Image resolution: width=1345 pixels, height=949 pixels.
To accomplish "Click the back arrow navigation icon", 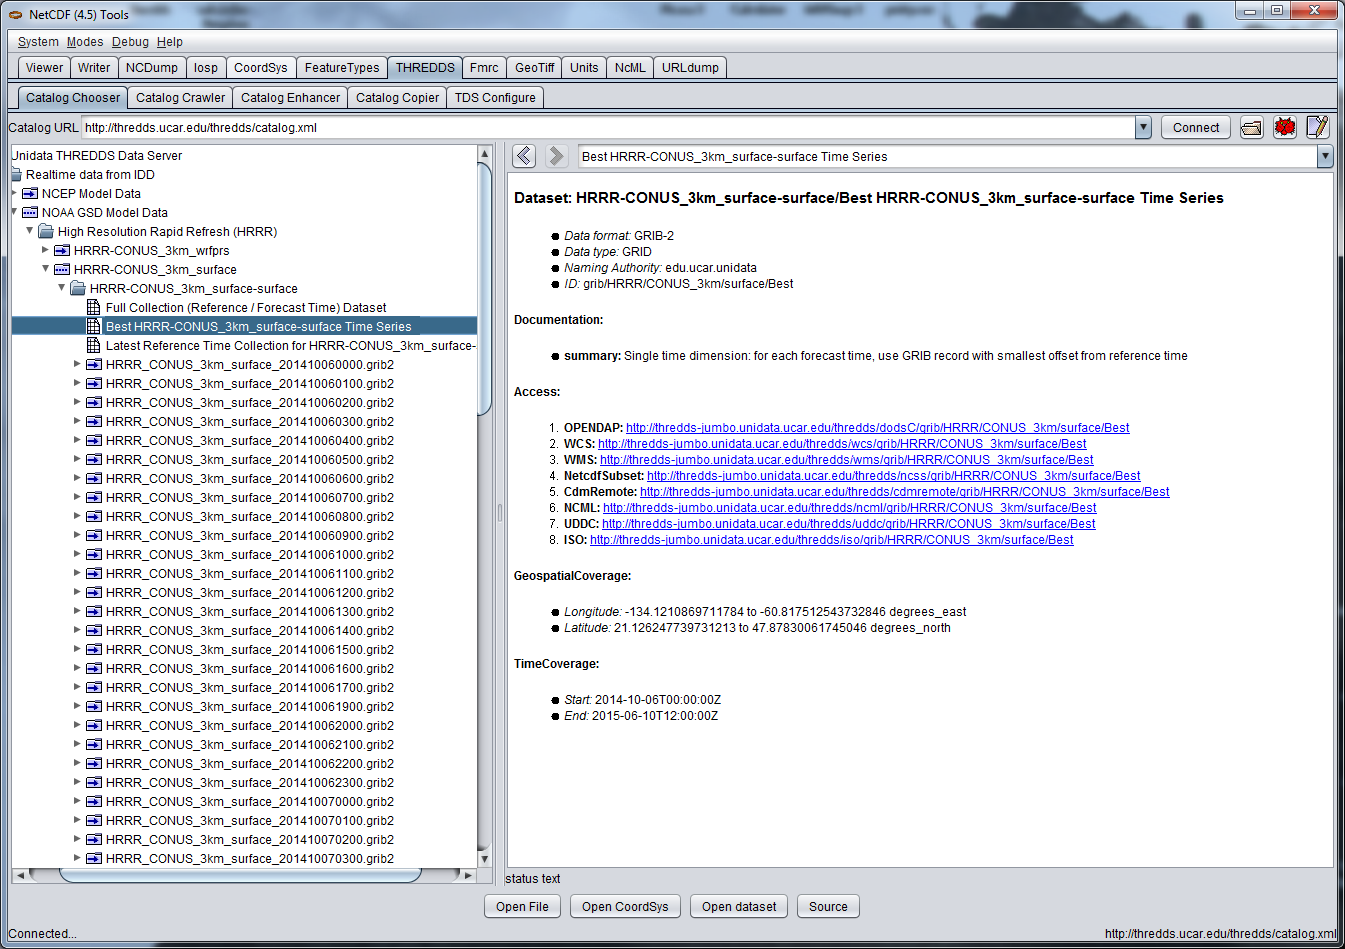I will 524,156.
